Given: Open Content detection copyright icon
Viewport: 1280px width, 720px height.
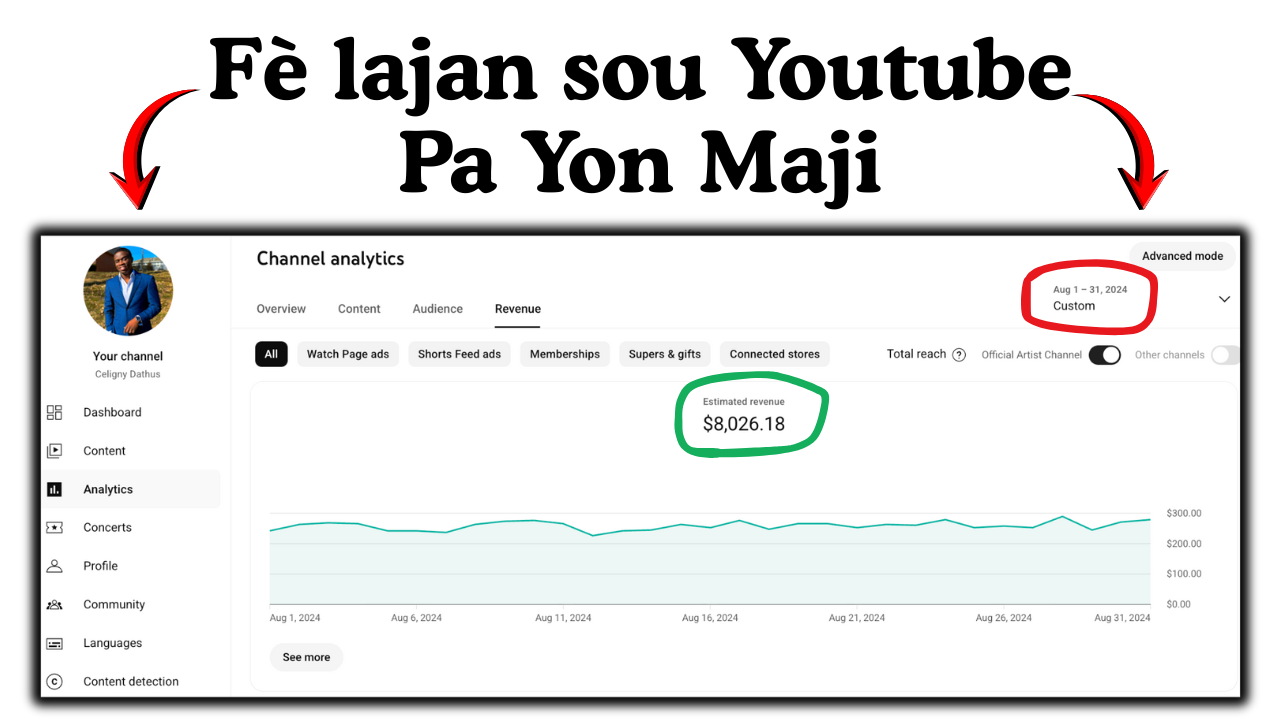Looking at the screenshot, I should point(55,682).
